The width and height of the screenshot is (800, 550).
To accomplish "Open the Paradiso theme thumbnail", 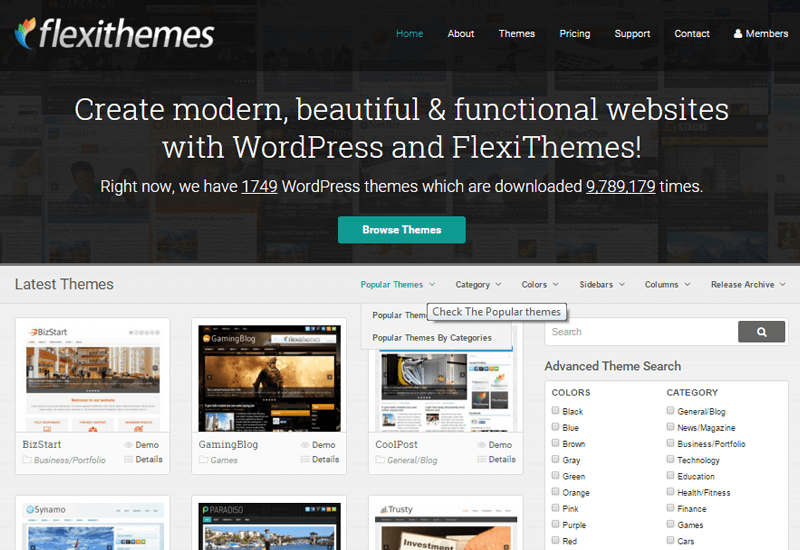I will tap(269, 526).
